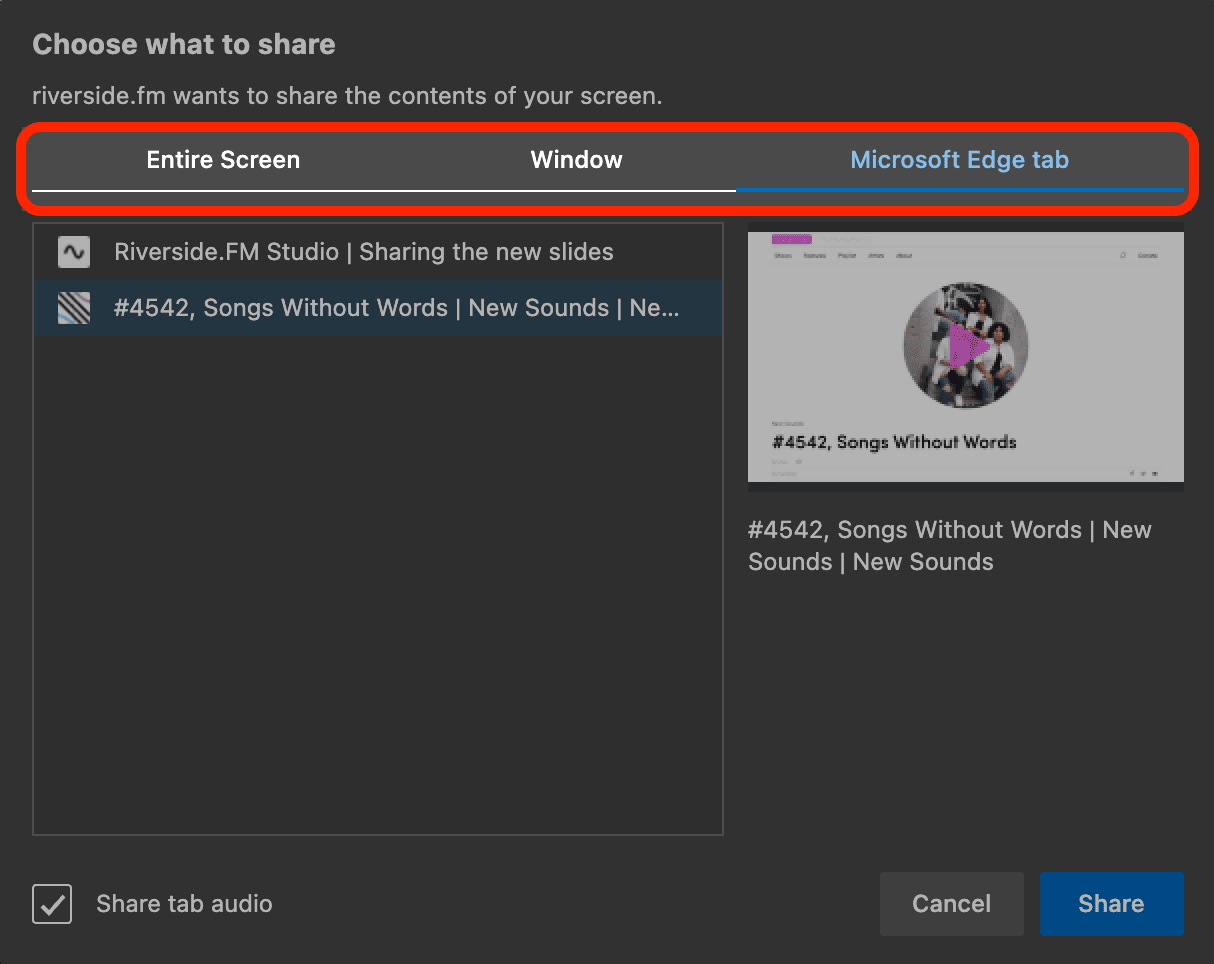Click the Share tab audio label
Screen dimensions: 1214x964
184,904
